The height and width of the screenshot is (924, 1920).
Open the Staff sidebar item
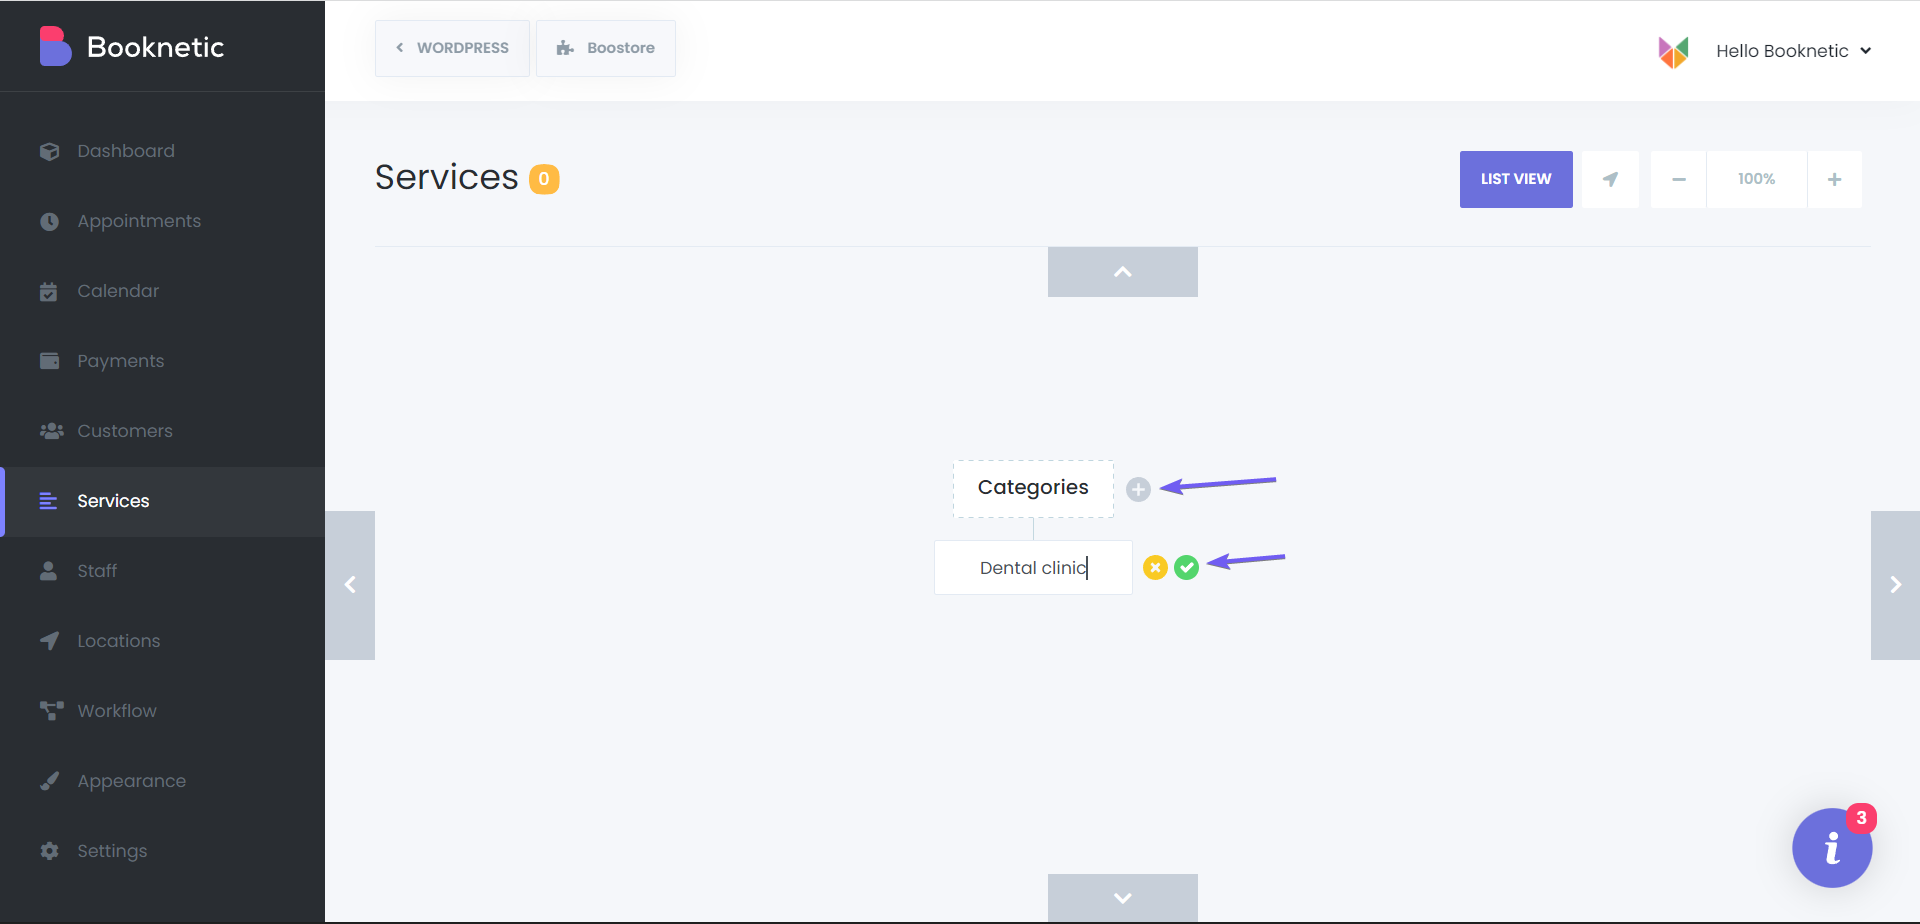162,571
